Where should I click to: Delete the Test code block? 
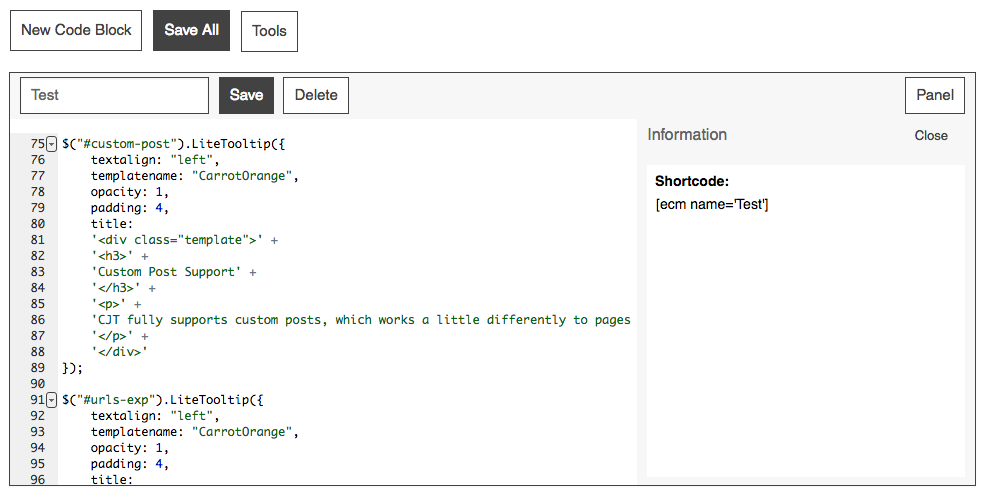point(316,96)
